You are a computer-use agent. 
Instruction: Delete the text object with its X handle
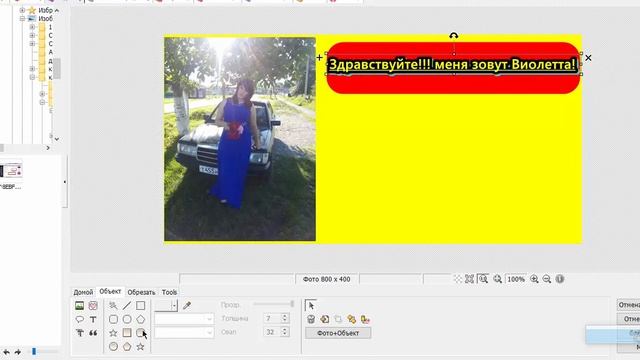(588, 58)
